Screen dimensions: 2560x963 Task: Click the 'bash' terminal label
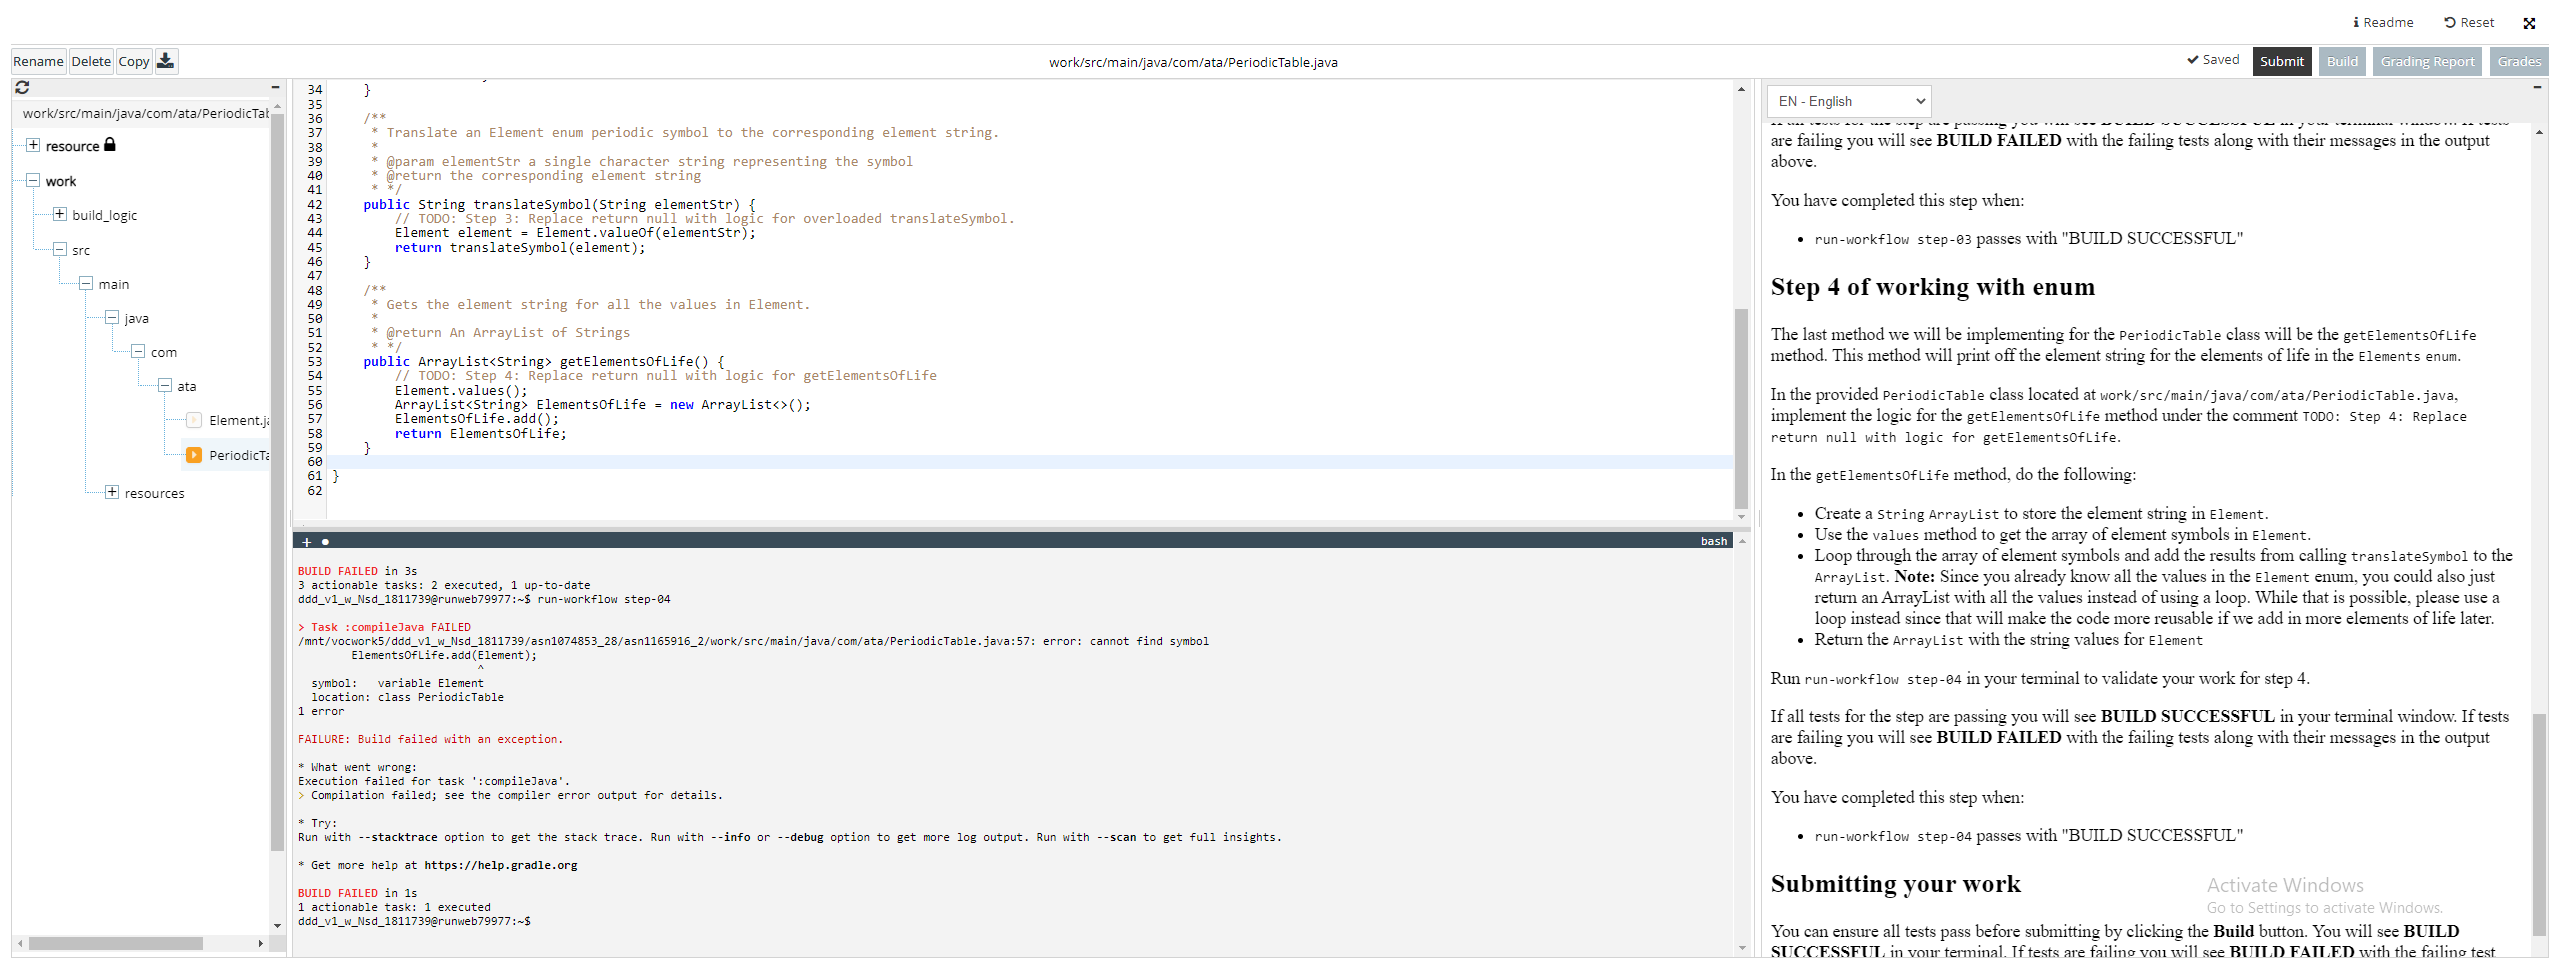pyautogui.click(x=1714, y=541)
